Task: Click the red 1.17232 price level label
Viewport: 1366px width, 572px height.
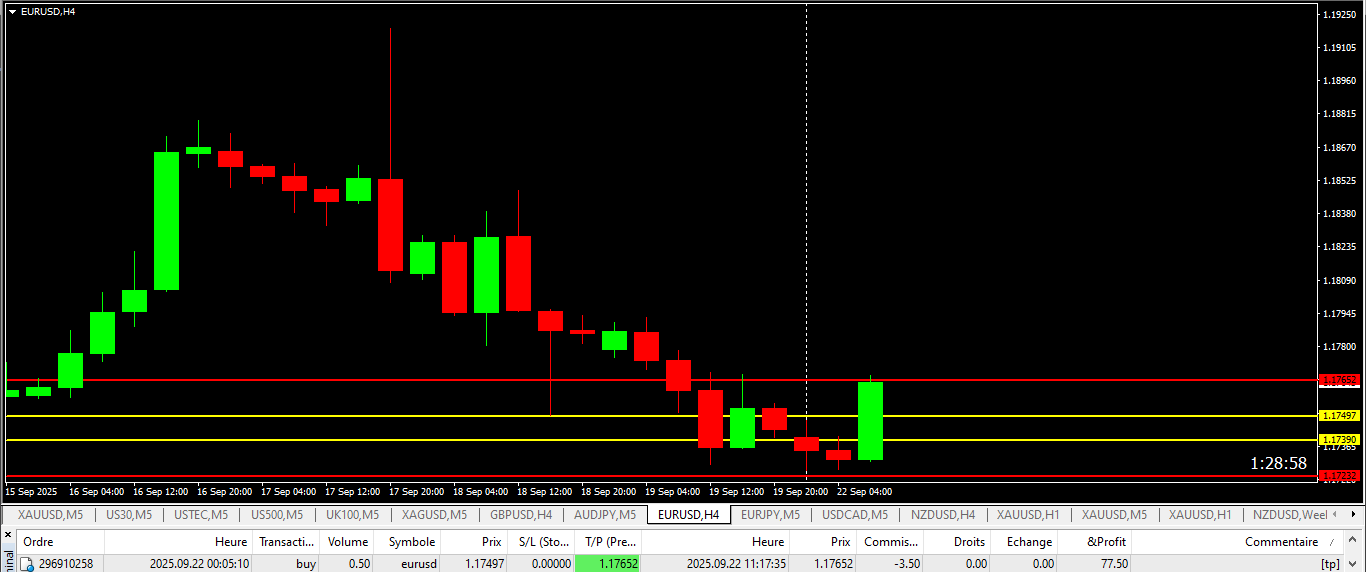Action: pos(1339,476)
